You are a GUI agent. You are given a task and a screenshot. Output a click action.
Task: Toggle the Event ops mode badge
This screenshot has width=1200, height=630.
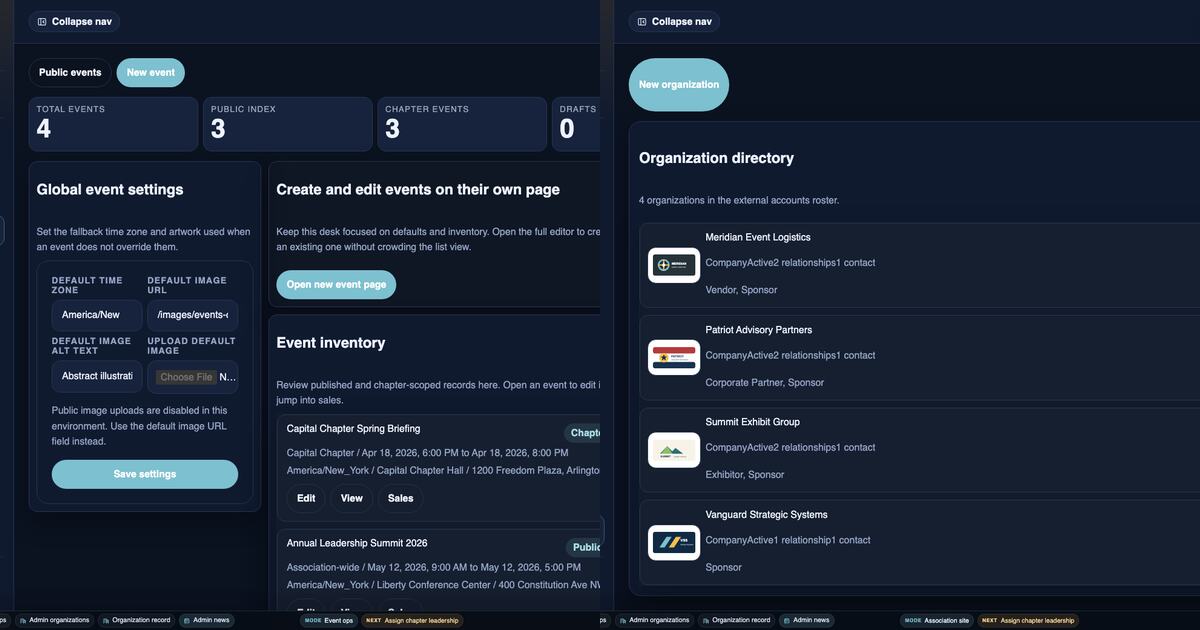tap(330, 620)
